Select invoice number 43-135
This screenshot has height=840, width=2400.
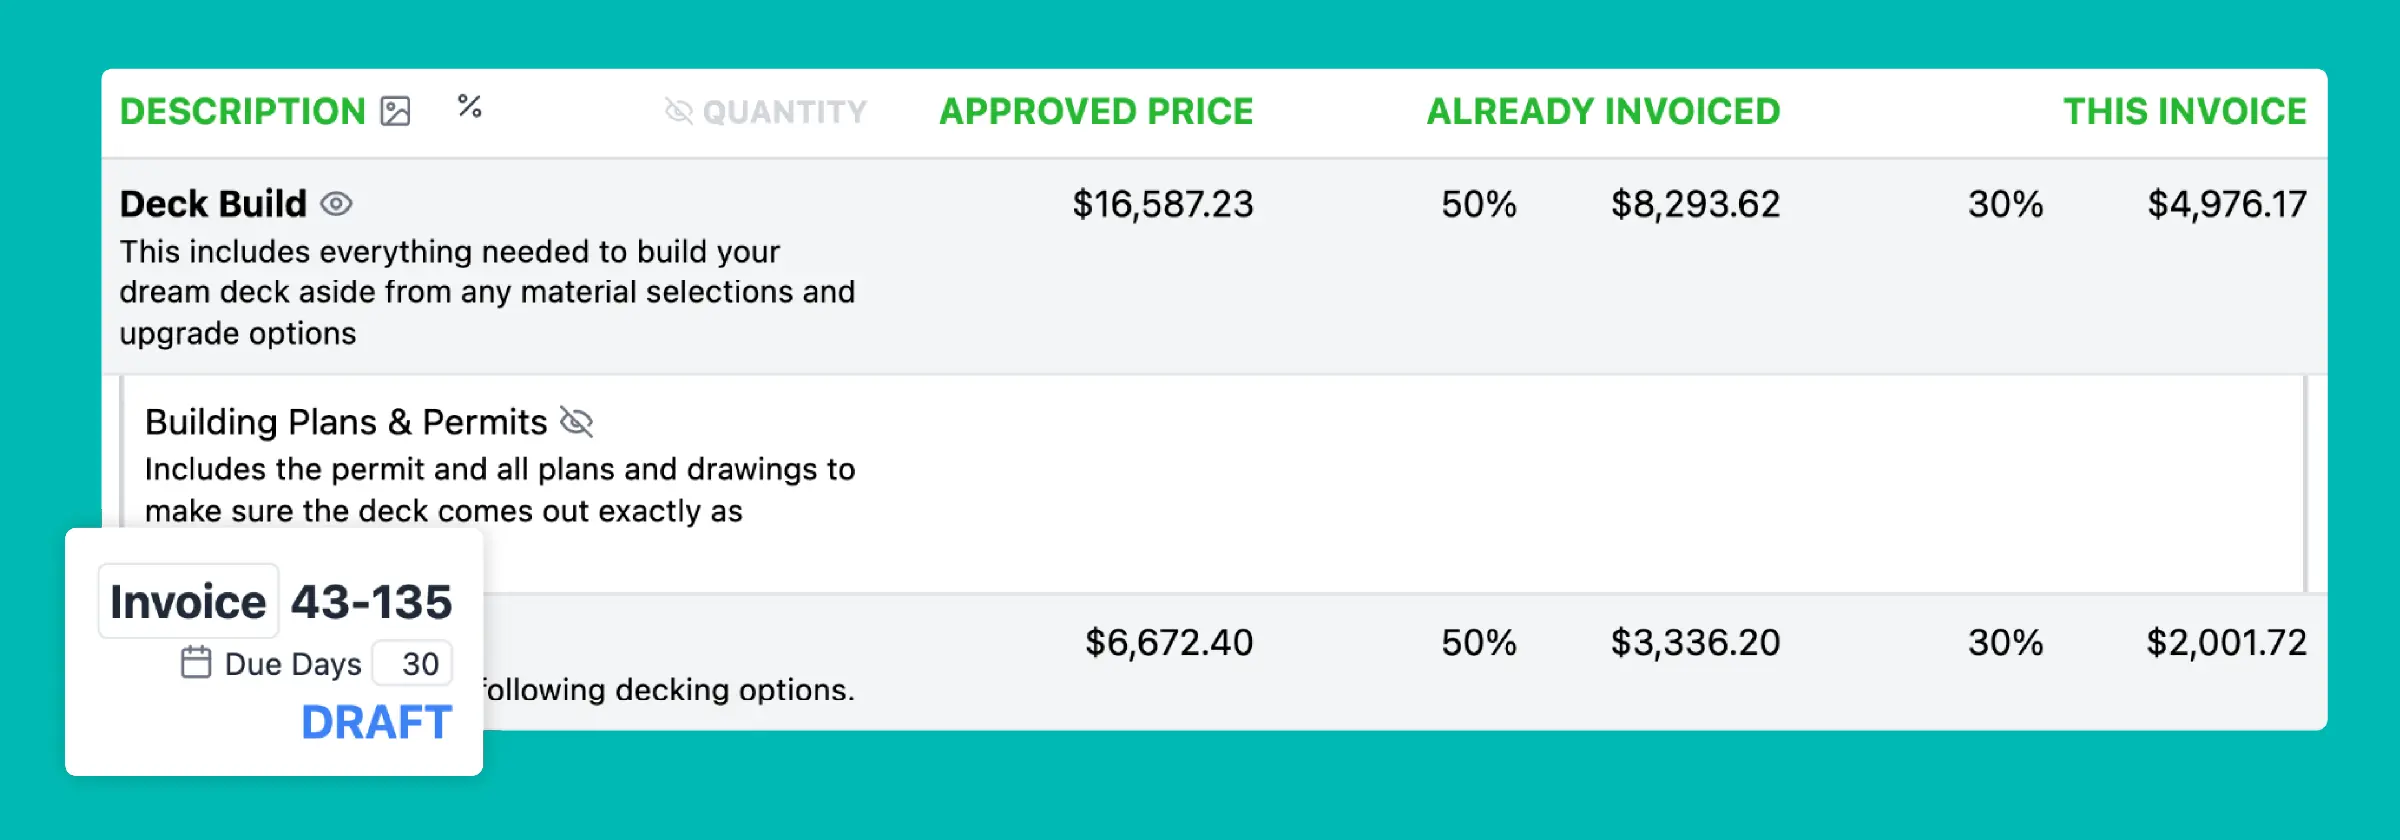pos(371,602)
